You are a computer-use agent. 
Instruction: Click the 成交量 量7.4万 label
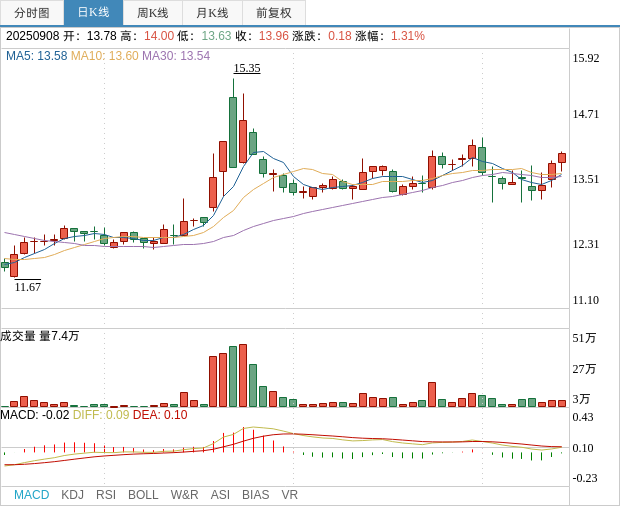[40, 336]
